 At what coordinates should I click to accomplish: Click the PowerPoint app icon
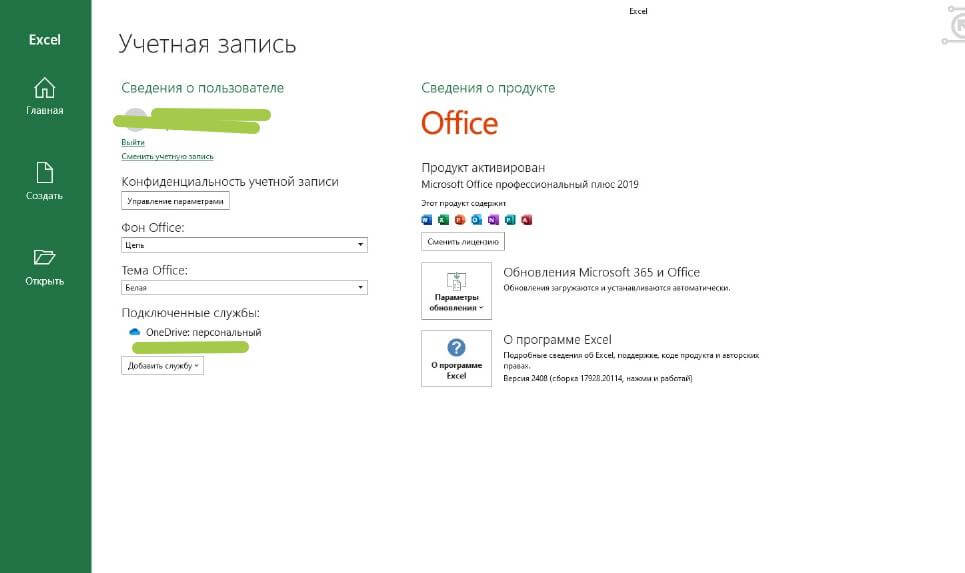pyautogui.click(x=460, y=220)
